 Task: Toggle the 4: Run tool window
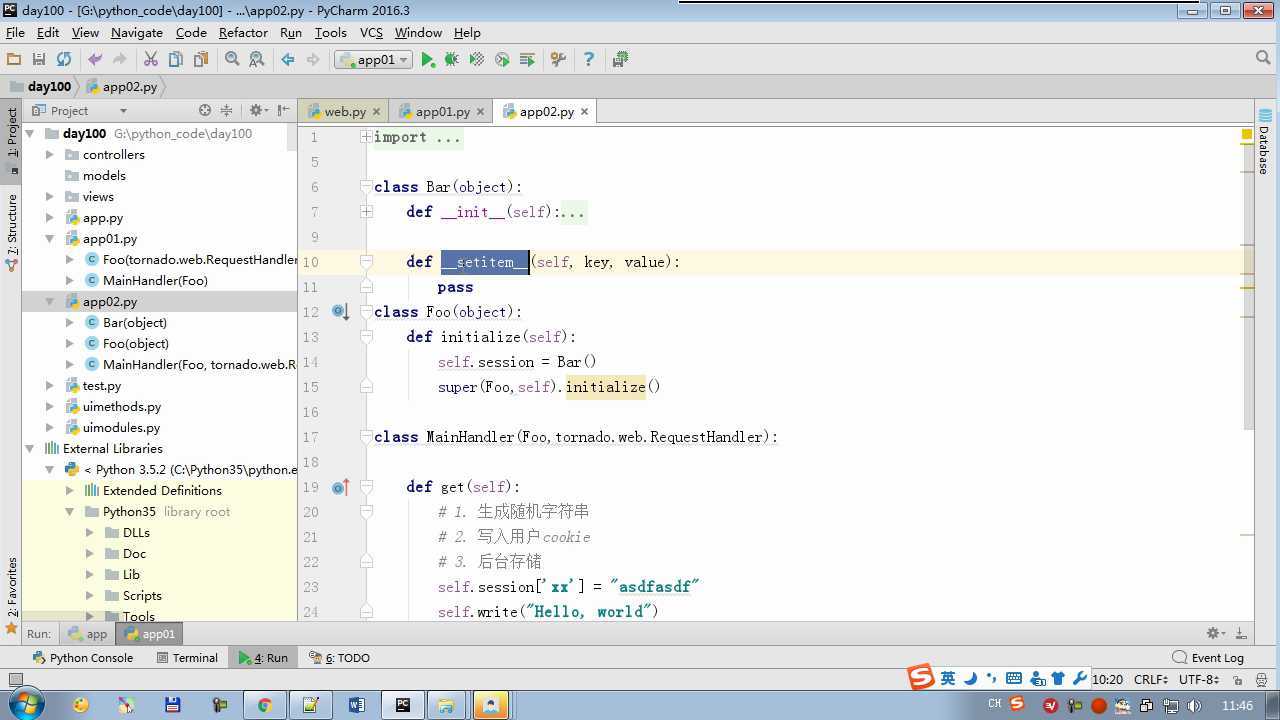tap(263, 658)
